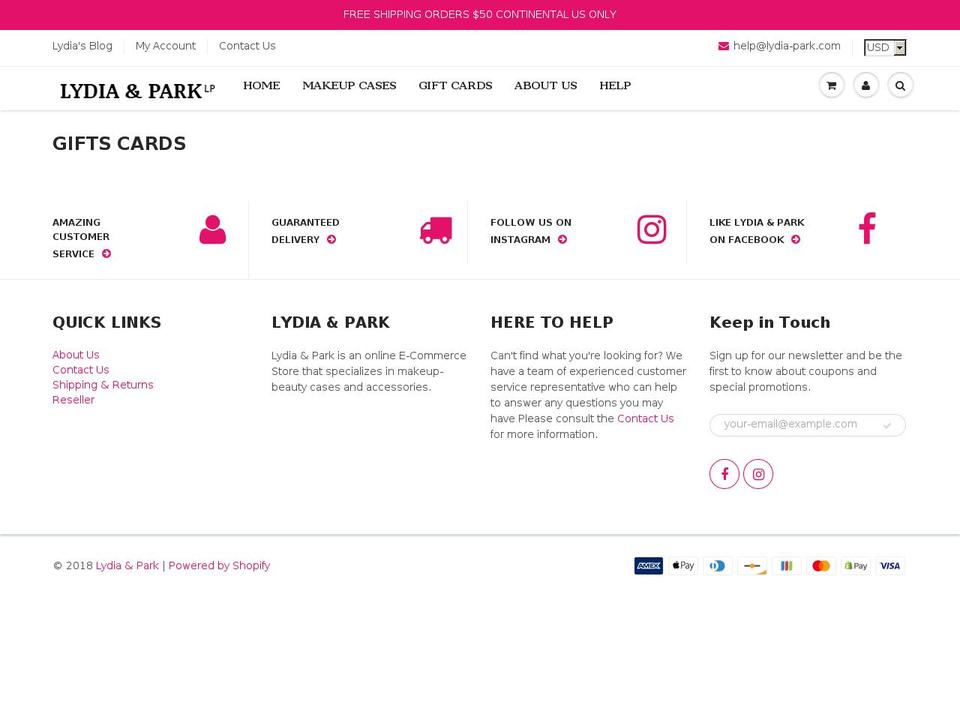Click the delivery truck icon
This screenshot has width=960, height=720.
pos(436,230)
